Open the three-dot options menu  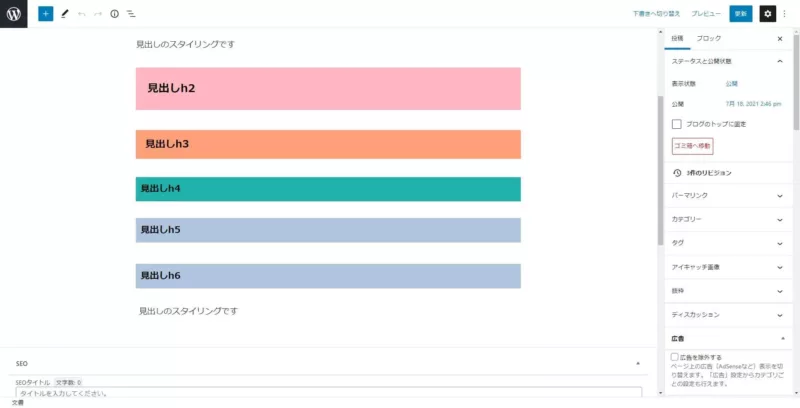(x=785, y=14)
